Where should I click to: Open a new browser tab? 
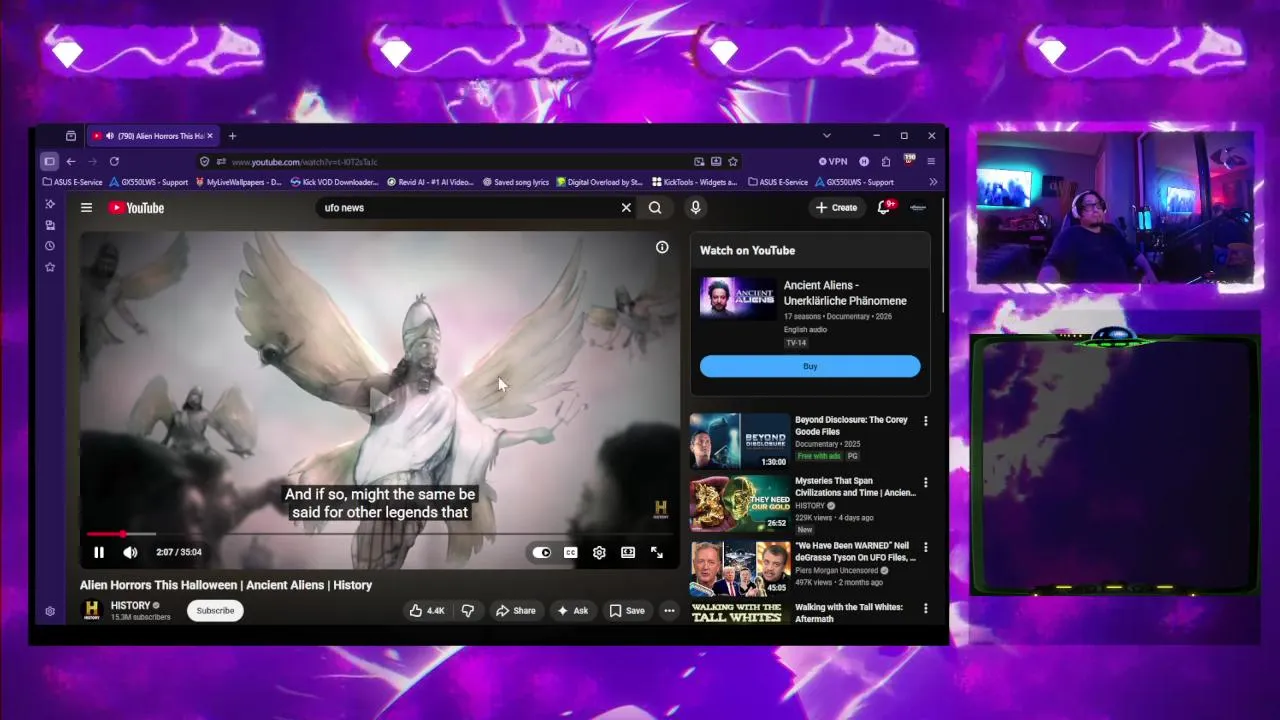232,136
